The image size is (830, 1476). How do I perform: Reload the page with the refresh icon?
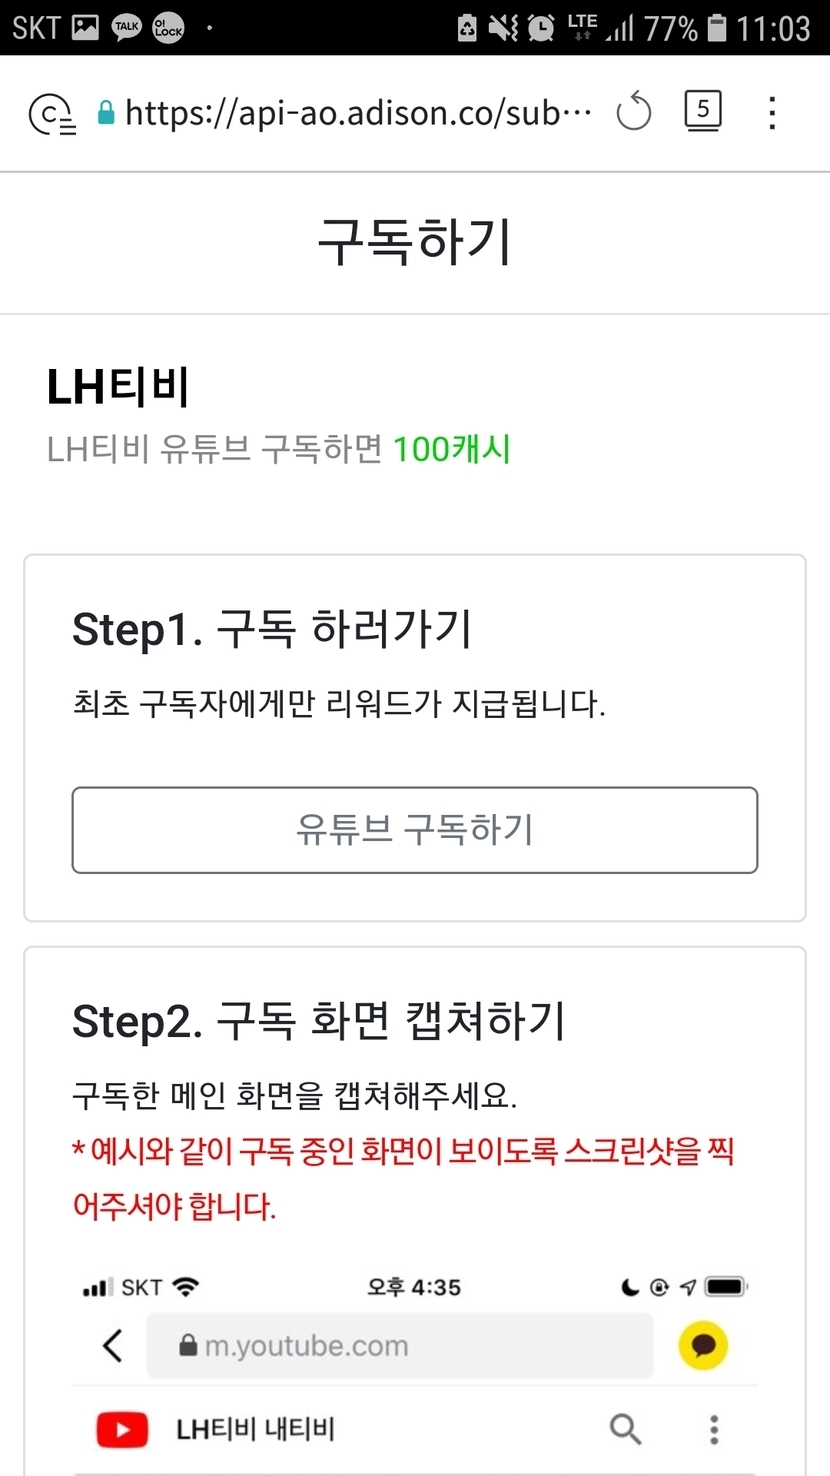[633, 112]
